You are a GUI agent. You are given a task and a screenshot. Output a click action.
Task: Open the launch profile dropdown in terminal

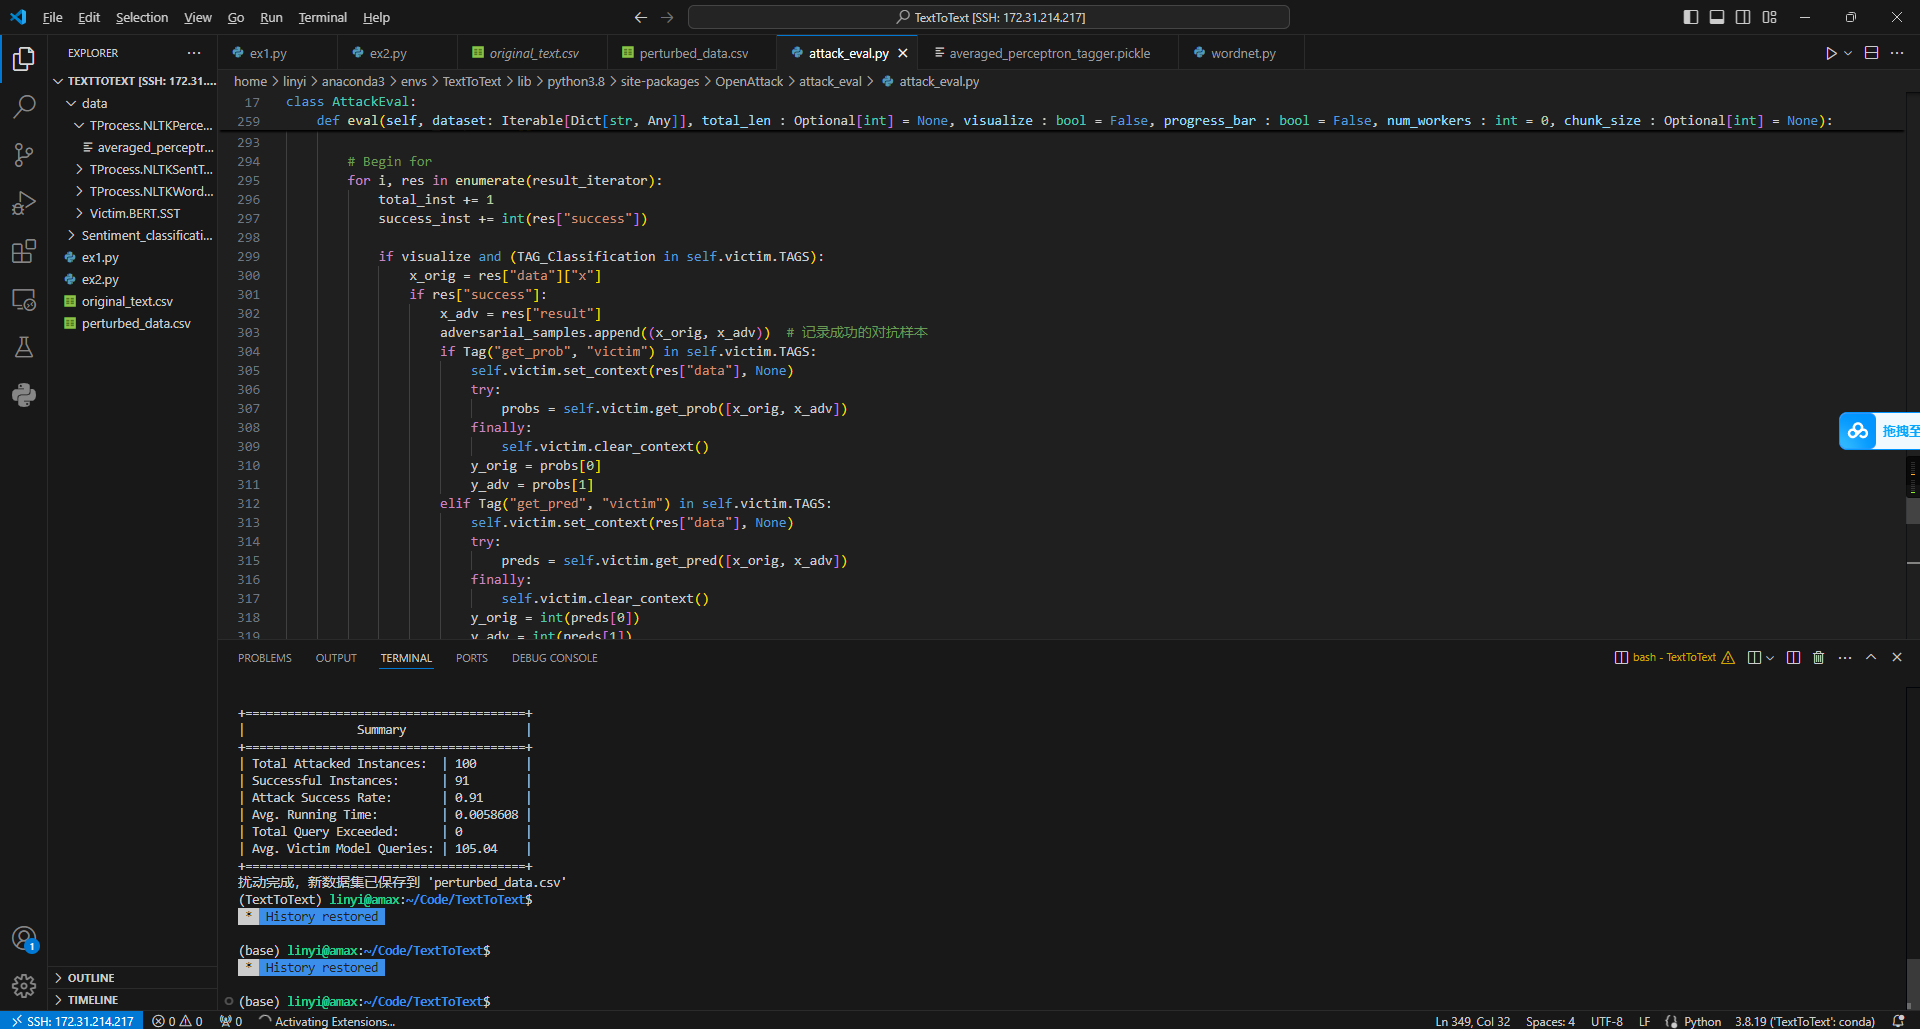(1771, 658)
